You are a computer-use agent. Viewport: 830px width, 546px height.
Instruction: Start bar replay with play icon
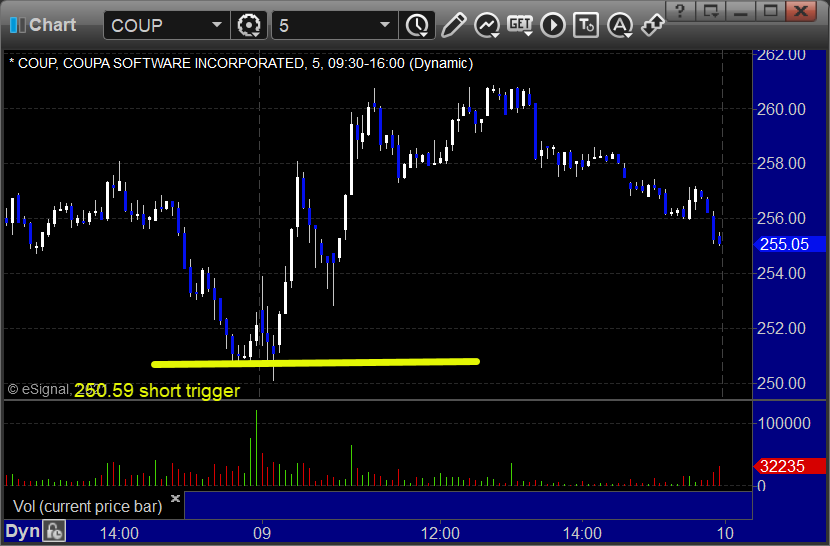coord(553,25)
